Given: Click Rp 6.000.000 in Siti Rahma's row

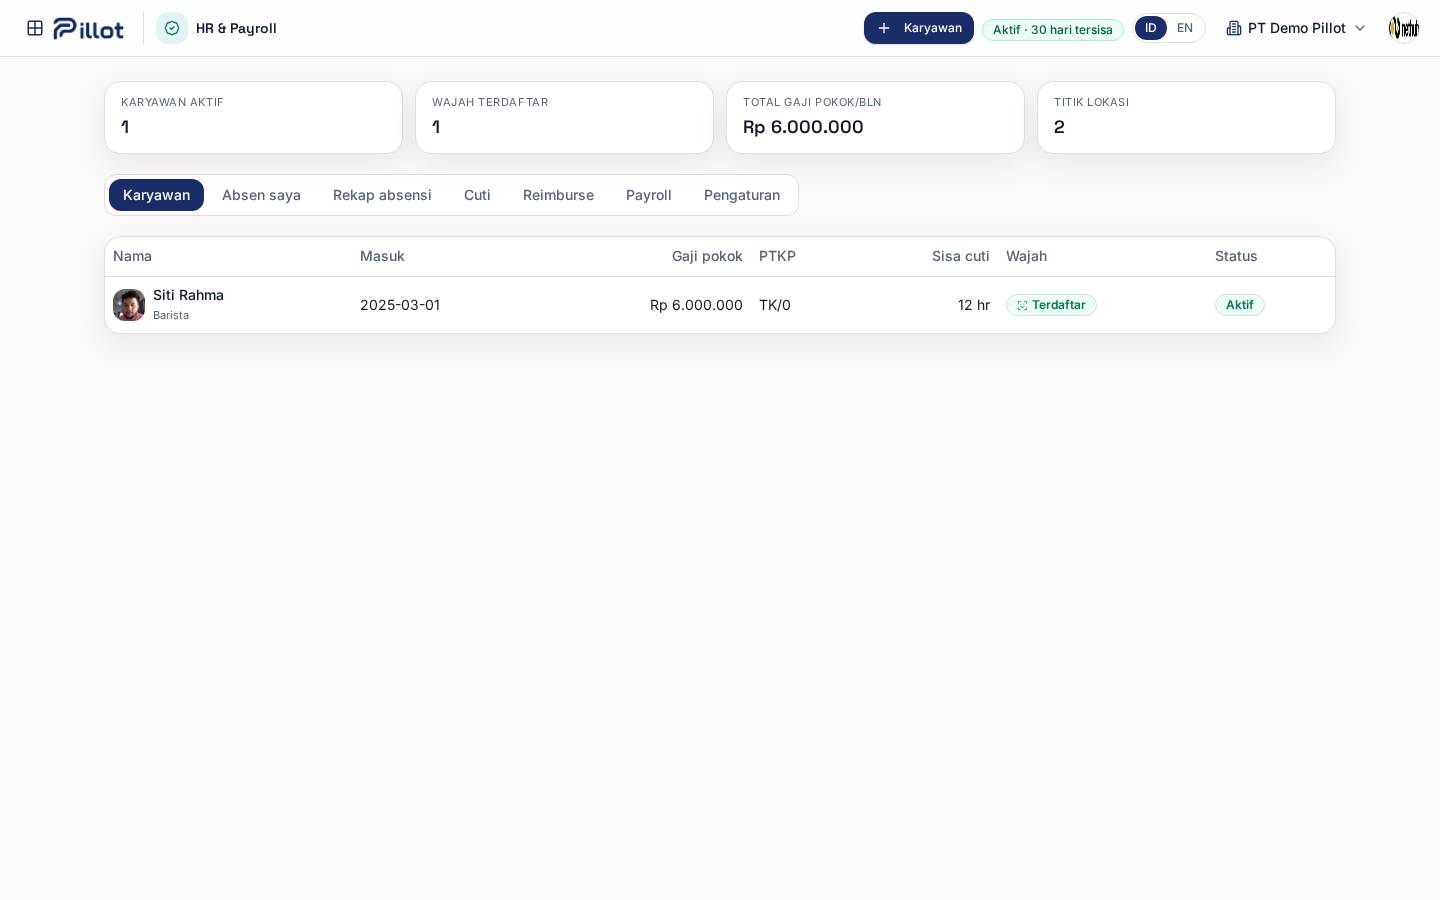Looking at the screenshot, I should (x=696, y=305).
